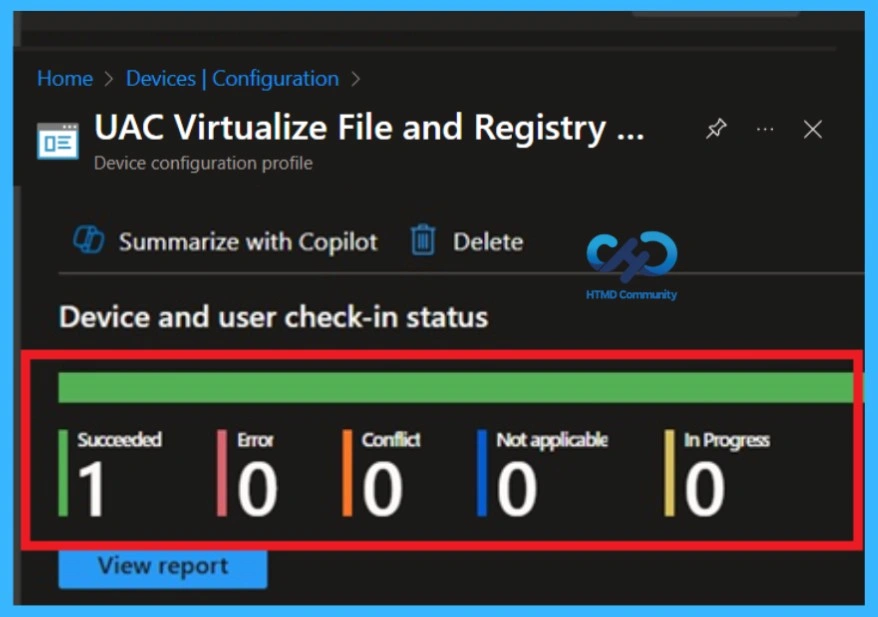The height and width of the screenshot is (617, 878).
Task: Click Summarize with Copilot
Action: click(x=247, y=240)
